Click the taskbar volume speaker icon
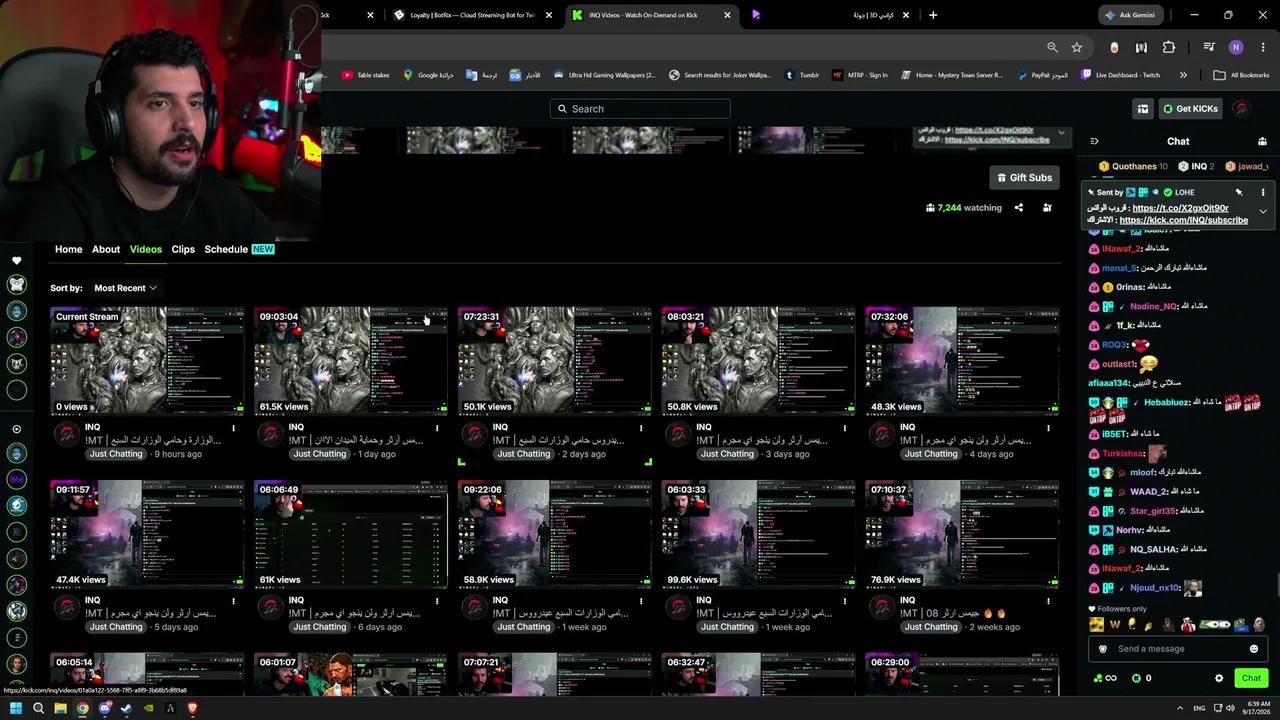The height and width of the screenshot is (720, 1280). [x=1230, y=708]
